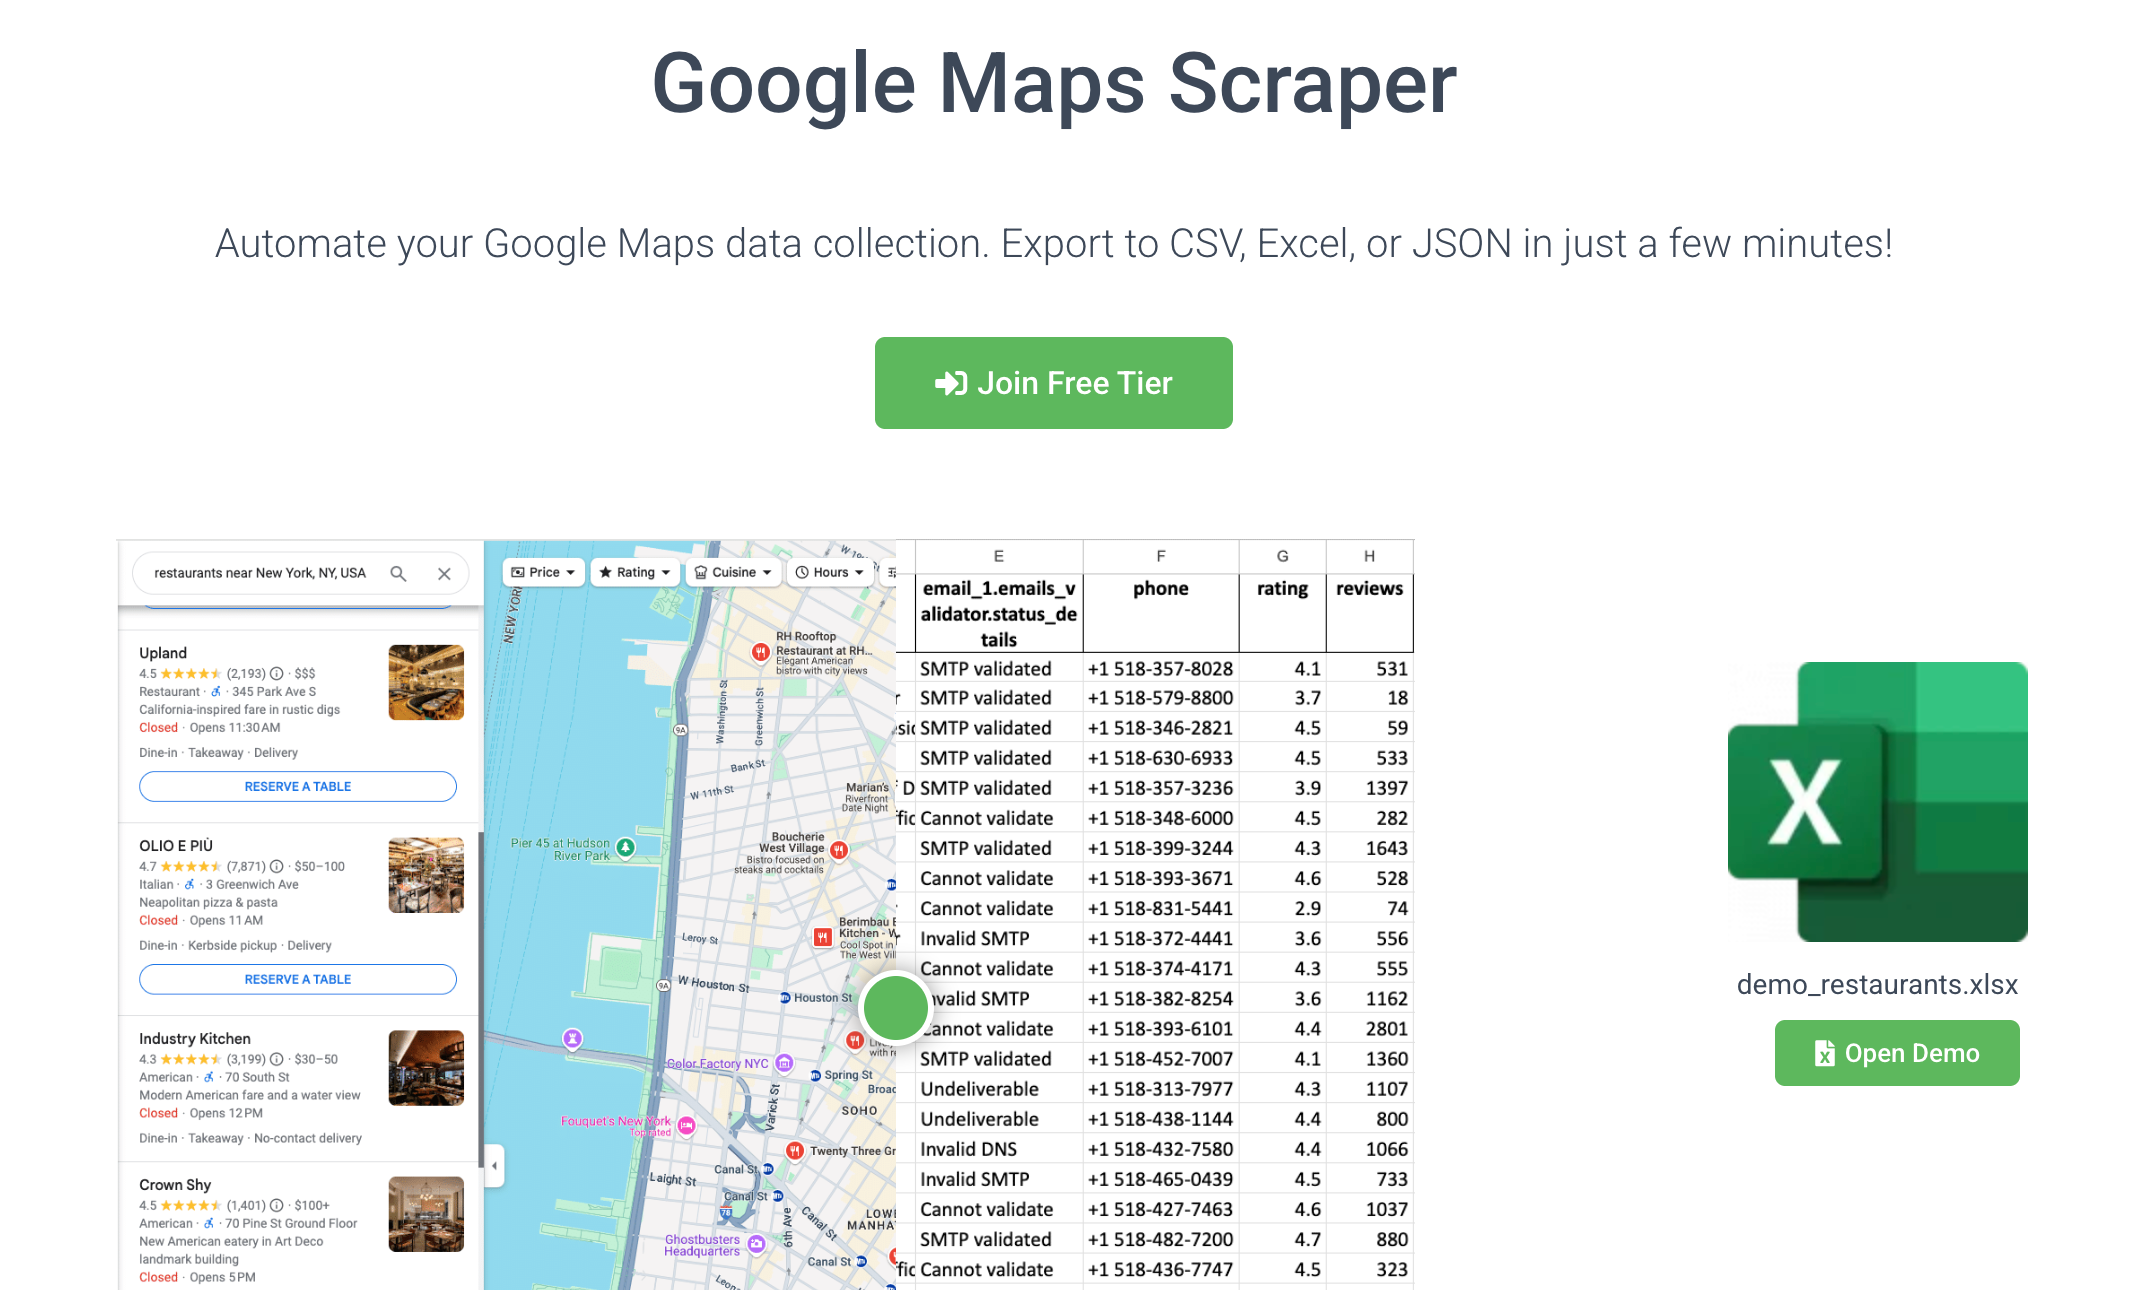This screenshot has width=2142, height=1290.
Task: Open the Cuisine filter dropdown
Action: (x=733, y=572)
